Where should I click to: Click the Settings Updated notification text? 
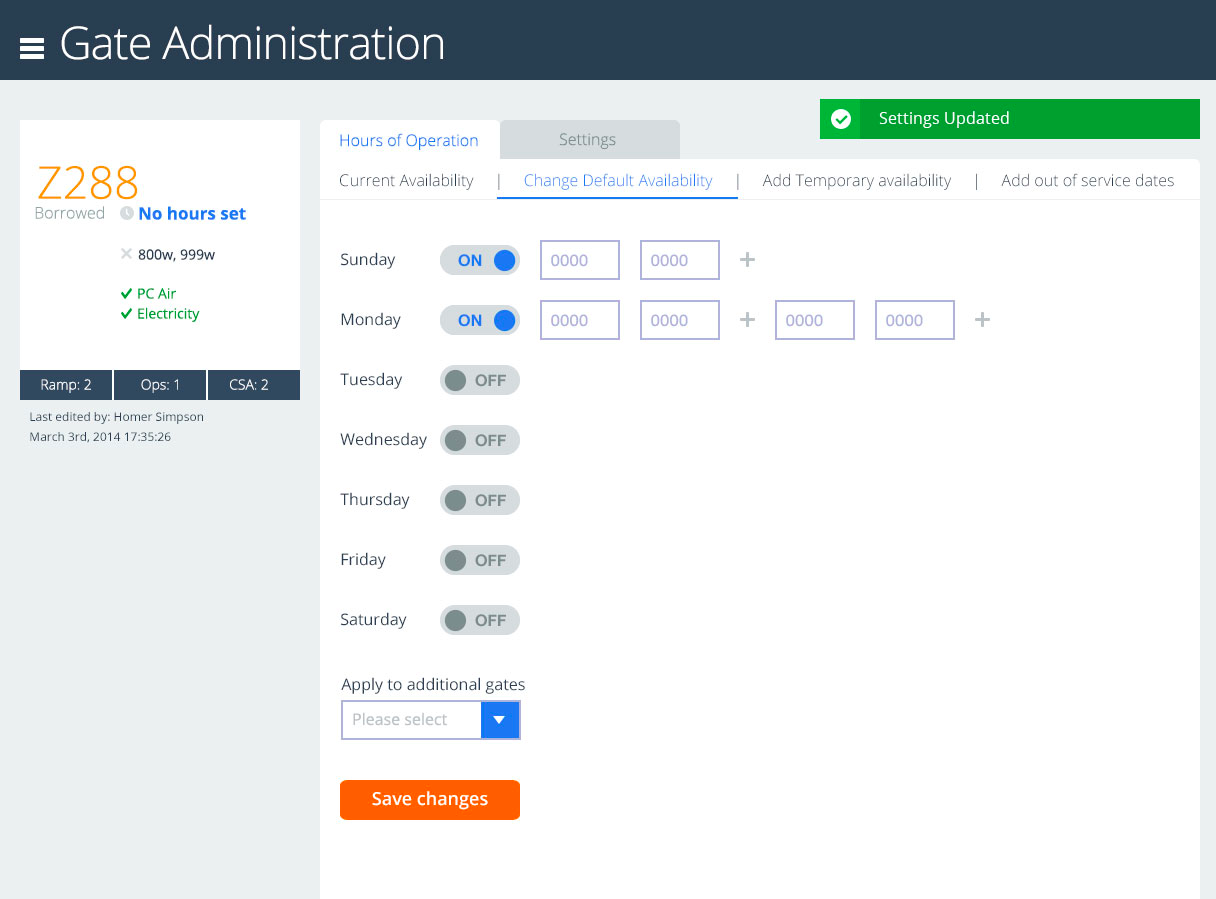(944, 119)
